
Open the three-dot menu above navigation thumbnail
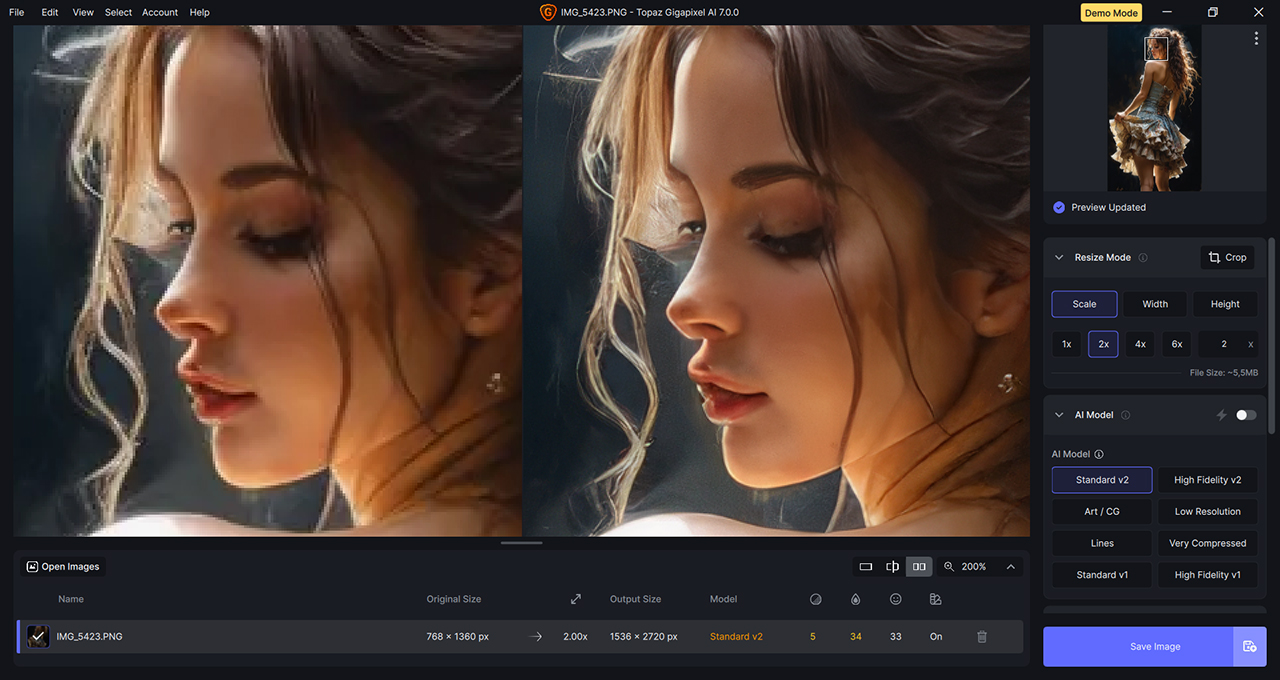tap(1256, 38)
